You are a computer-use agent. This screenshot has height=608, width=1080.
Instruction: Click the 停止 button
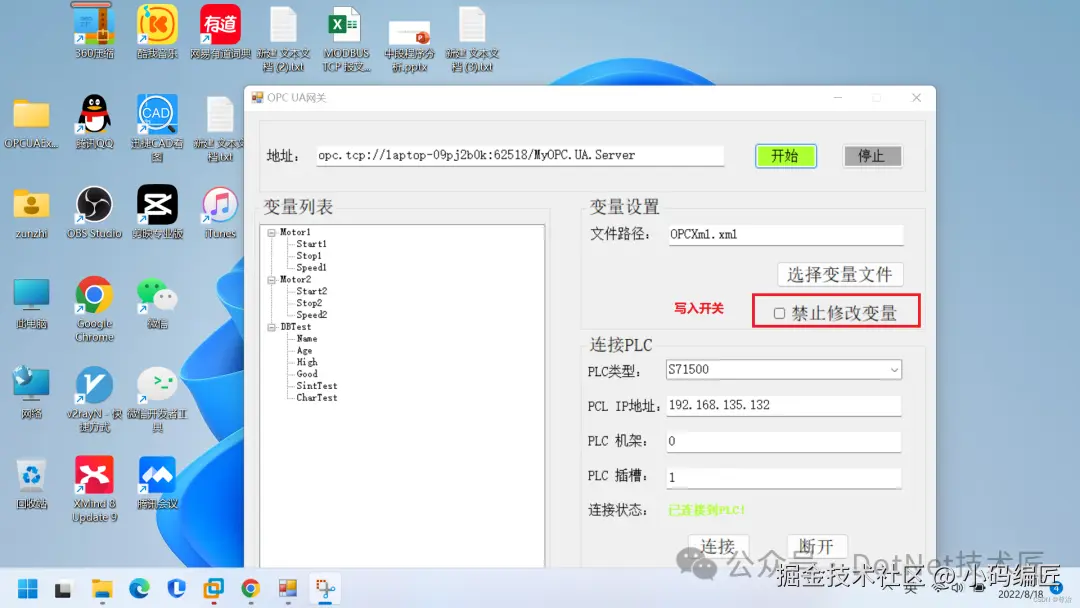coord(873,156)
